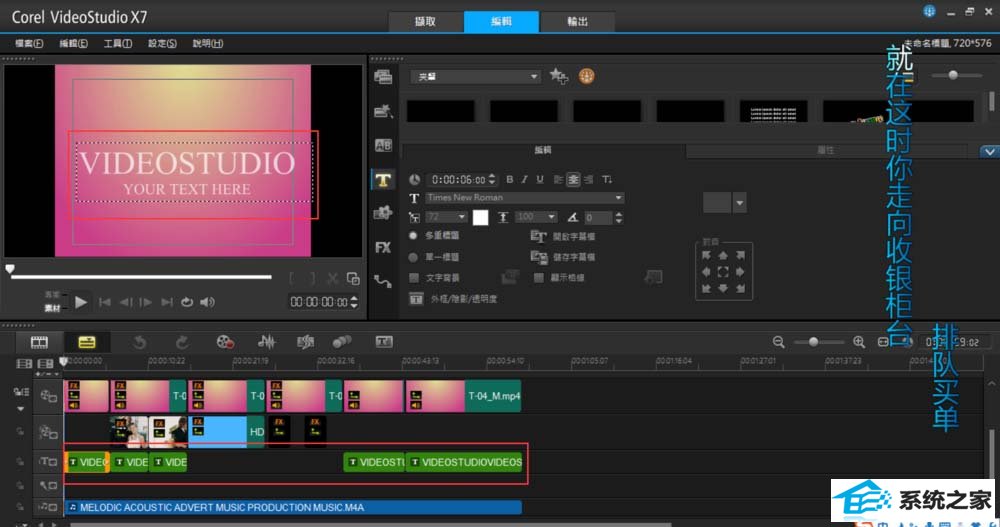Click the Redo arrow in timeline toolbar
Screen dimensions: 1000x527
coord(182,343)
